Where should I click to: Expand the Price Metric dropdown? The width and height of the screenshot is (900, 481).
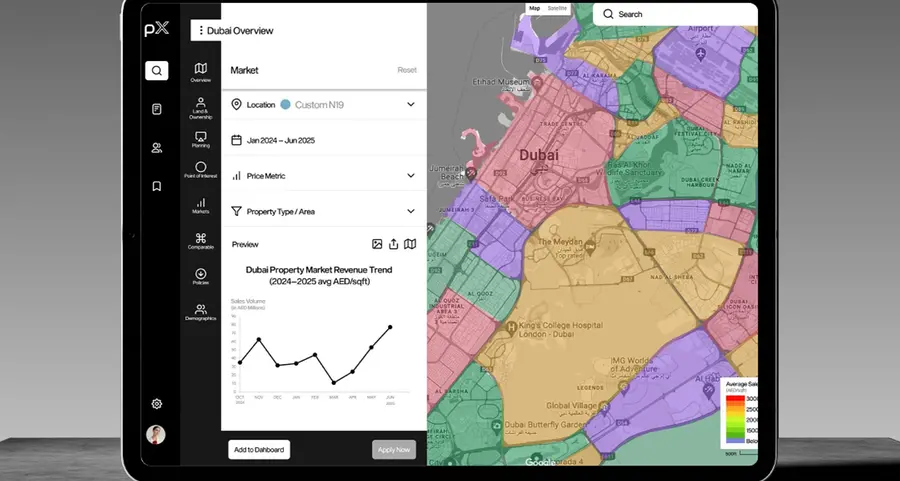tap(410, 175)
